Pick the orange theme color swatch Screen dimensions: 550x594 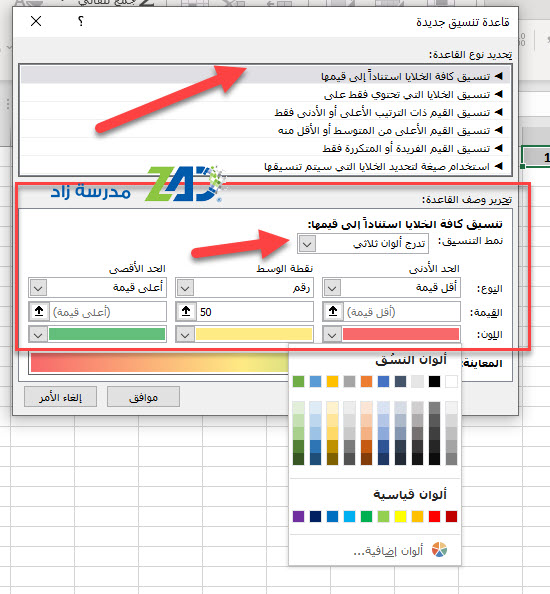point(366,381)
